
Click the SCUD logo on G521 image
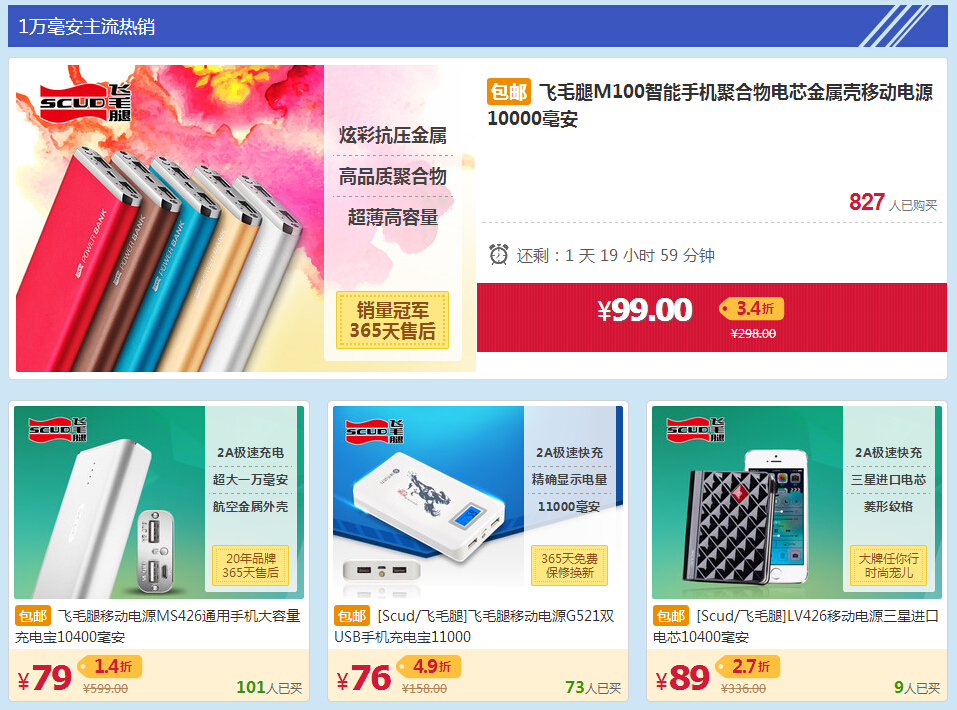[x=374, y=431]
